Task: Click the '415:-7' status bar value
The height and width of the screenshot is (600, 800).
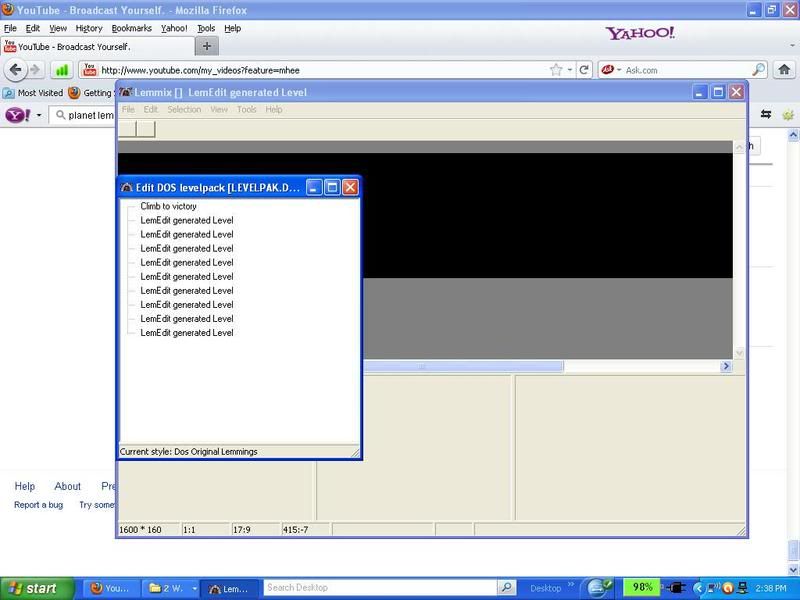Action: (x=295, y=530)
